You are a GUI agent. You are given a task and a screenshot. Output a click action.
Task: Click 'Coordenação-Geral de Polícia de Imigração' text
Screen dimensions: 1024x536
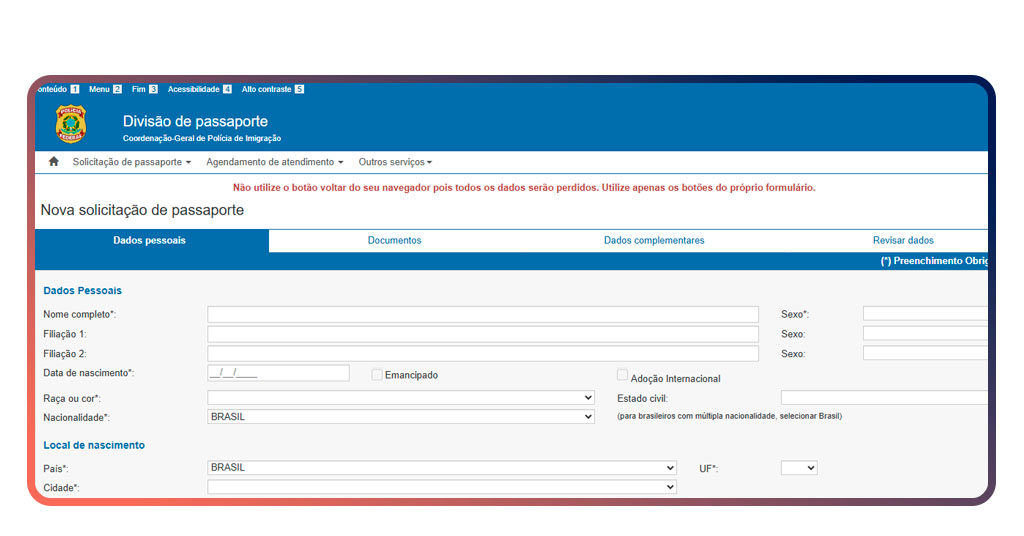[x=202, y=138]
